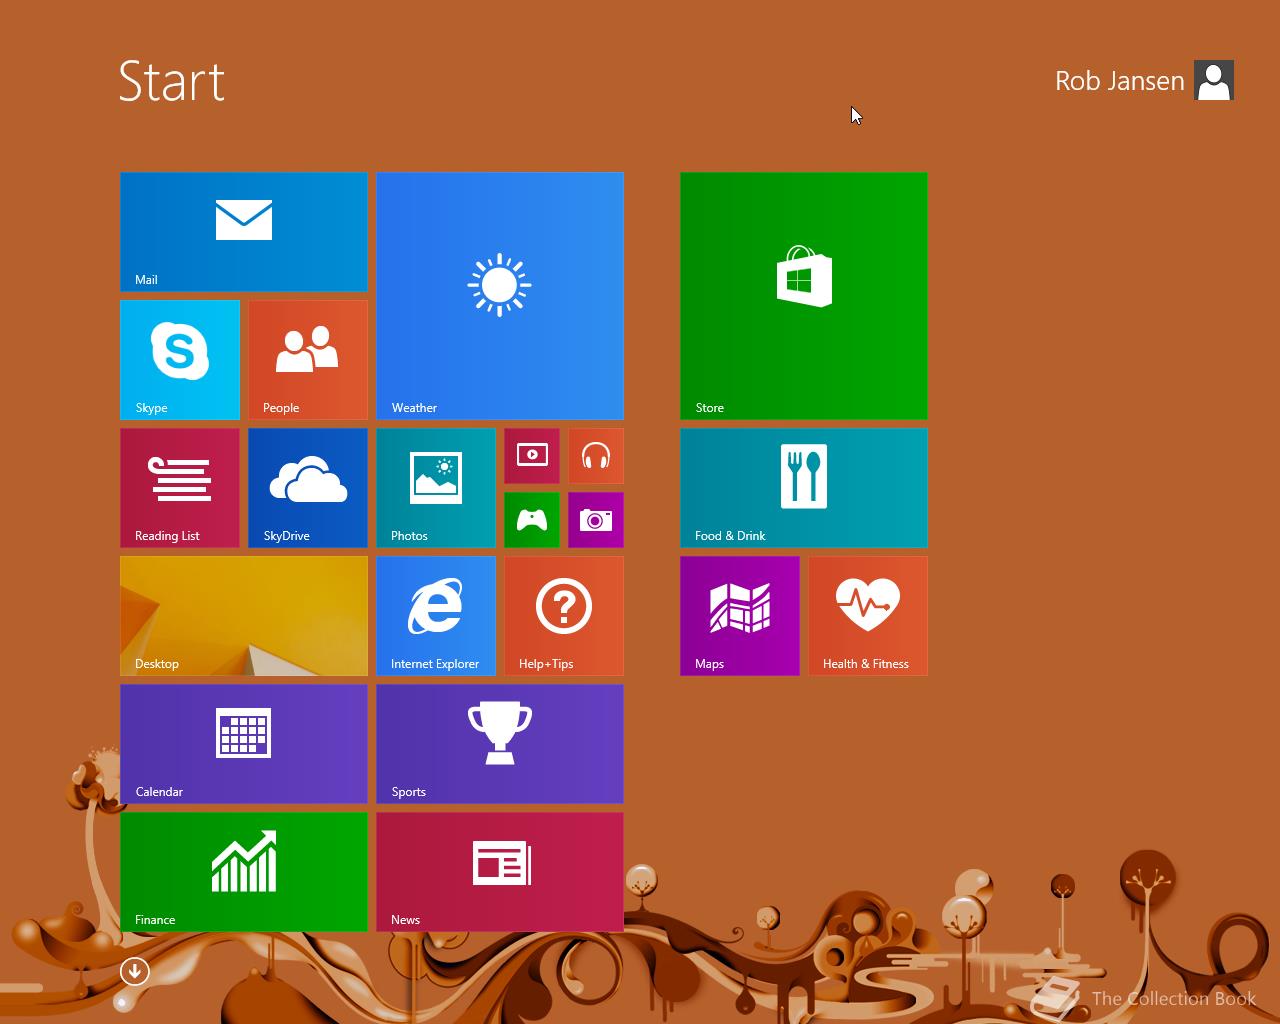Open the News tile

coord(500,872)
